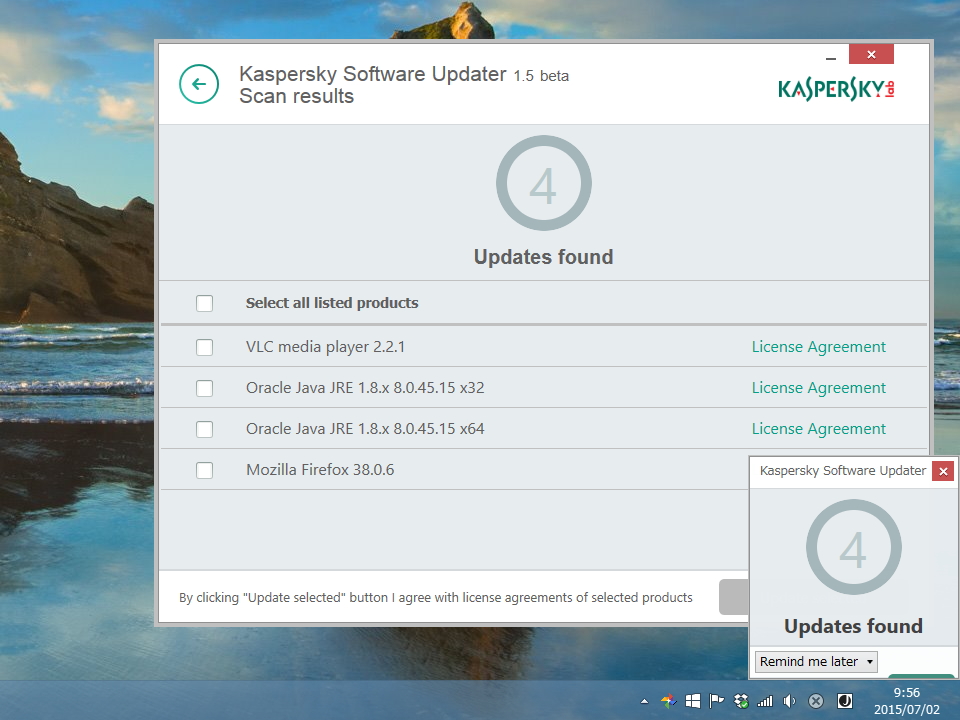View the Oracle Java JRE x32 License Agreement
Screen dimensions: 960x720
coord(818,388)
